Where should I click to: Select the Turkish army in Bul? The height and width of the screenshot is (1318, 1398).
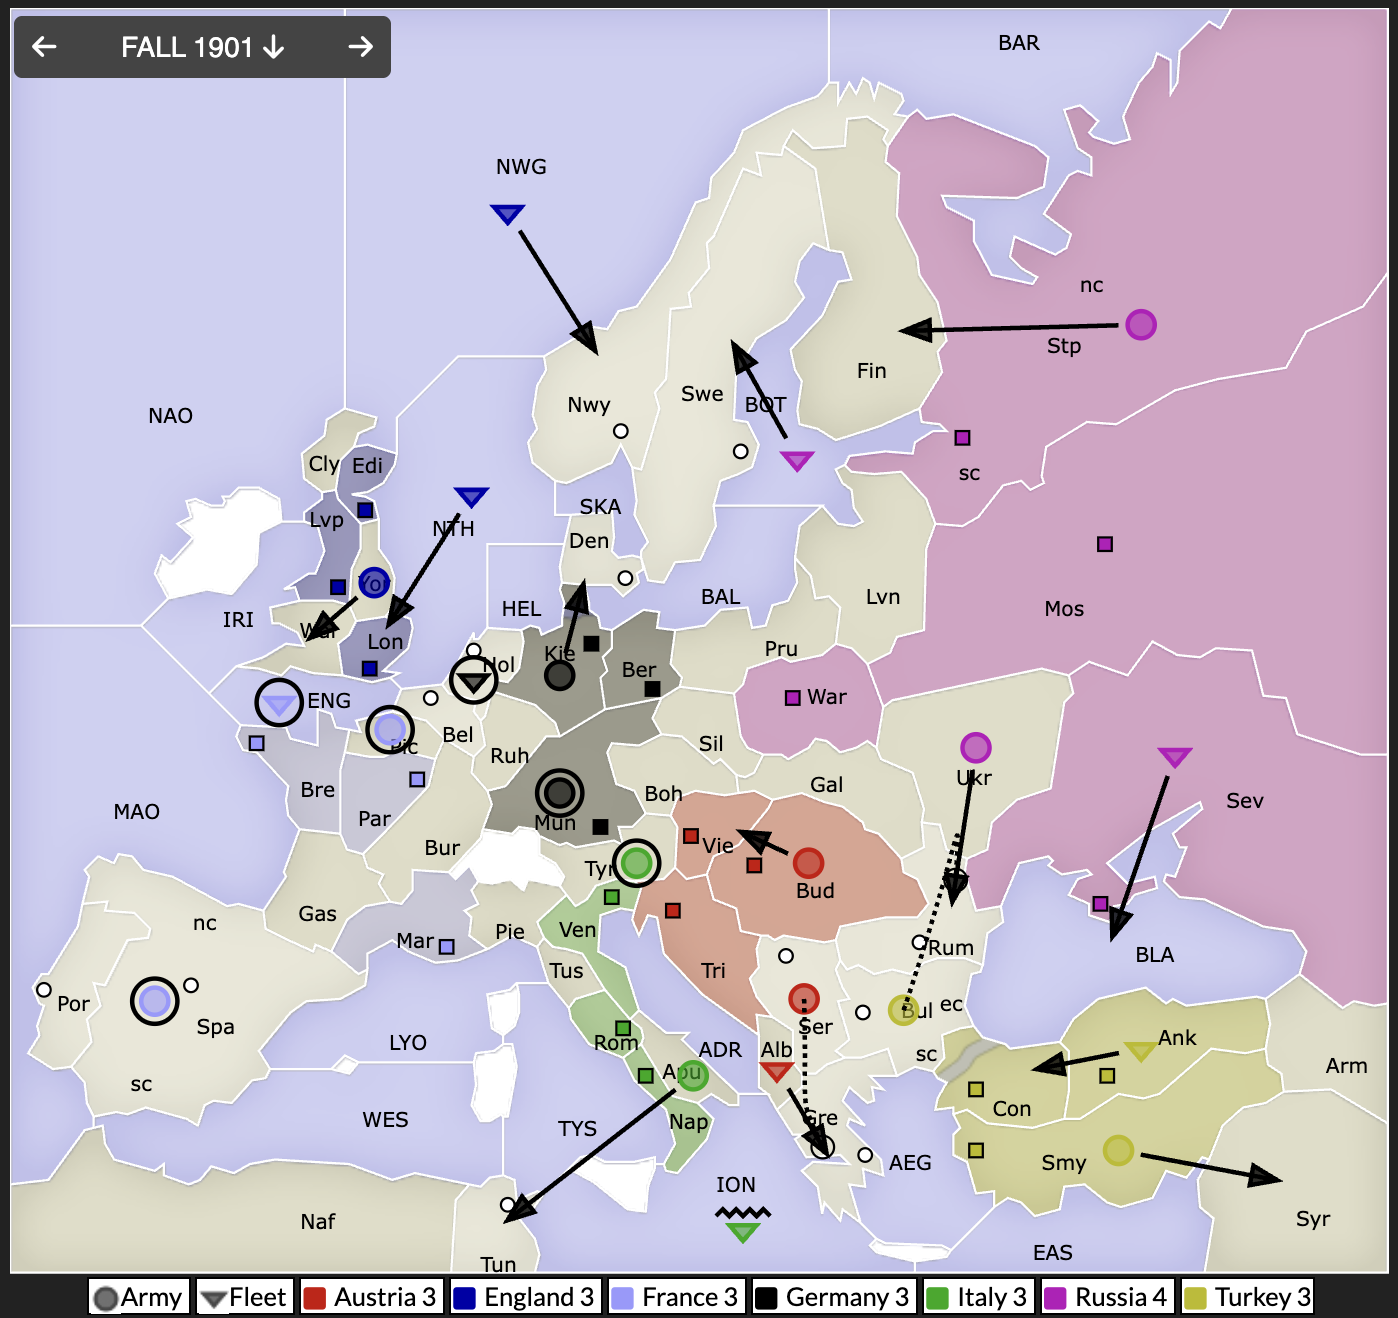point(903,1010)
